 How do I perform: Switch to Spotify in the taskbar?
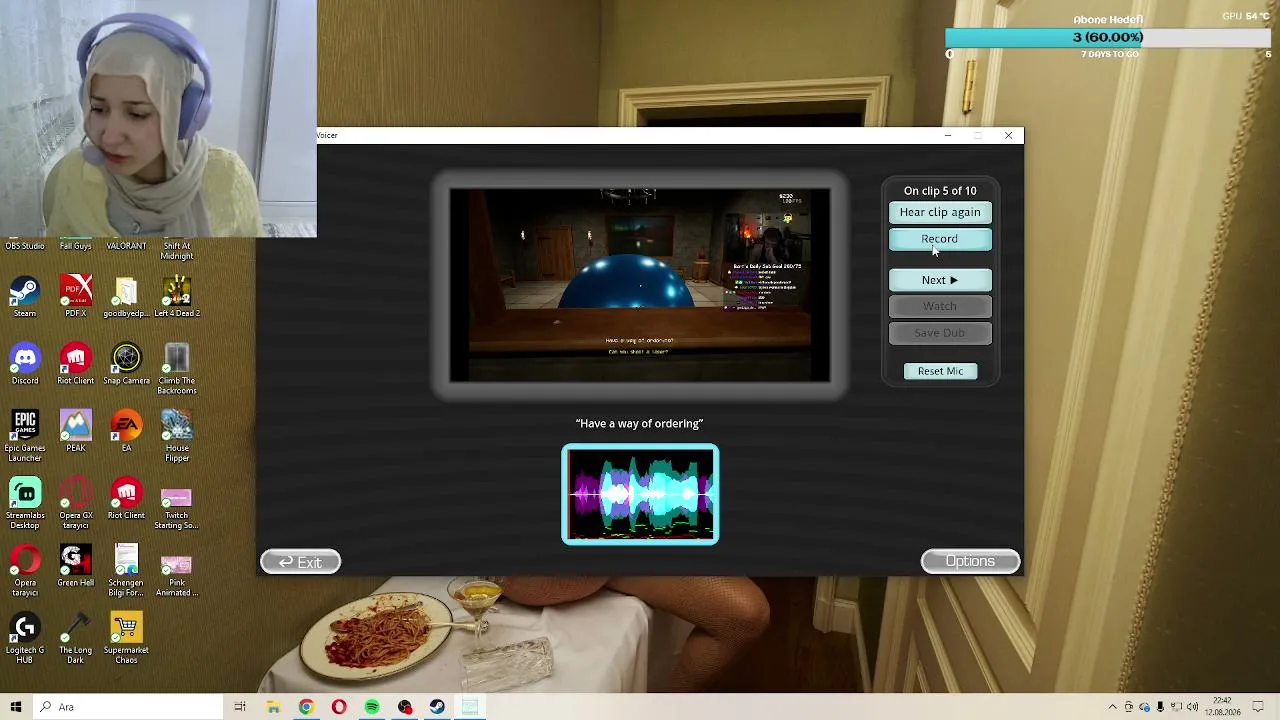372,707
